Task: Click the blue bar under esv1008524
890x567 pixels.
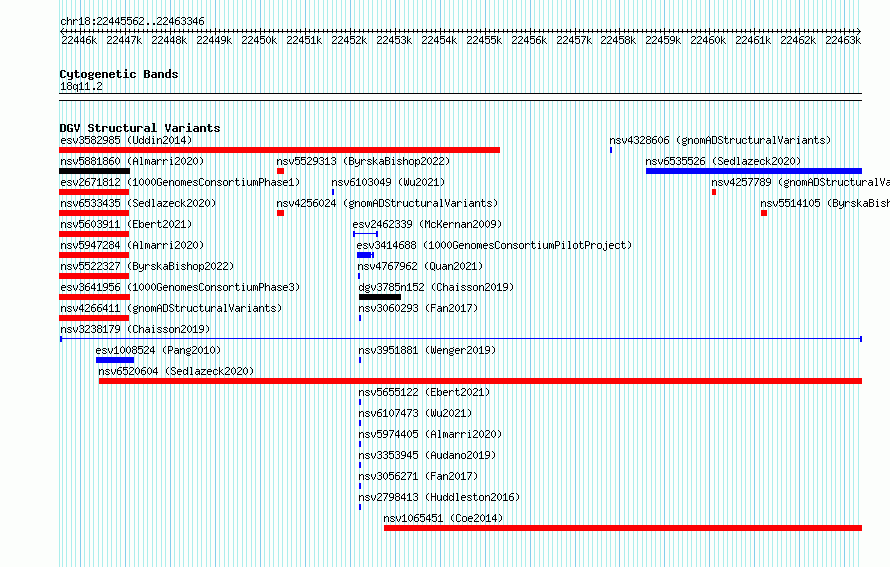Action: 115,360
